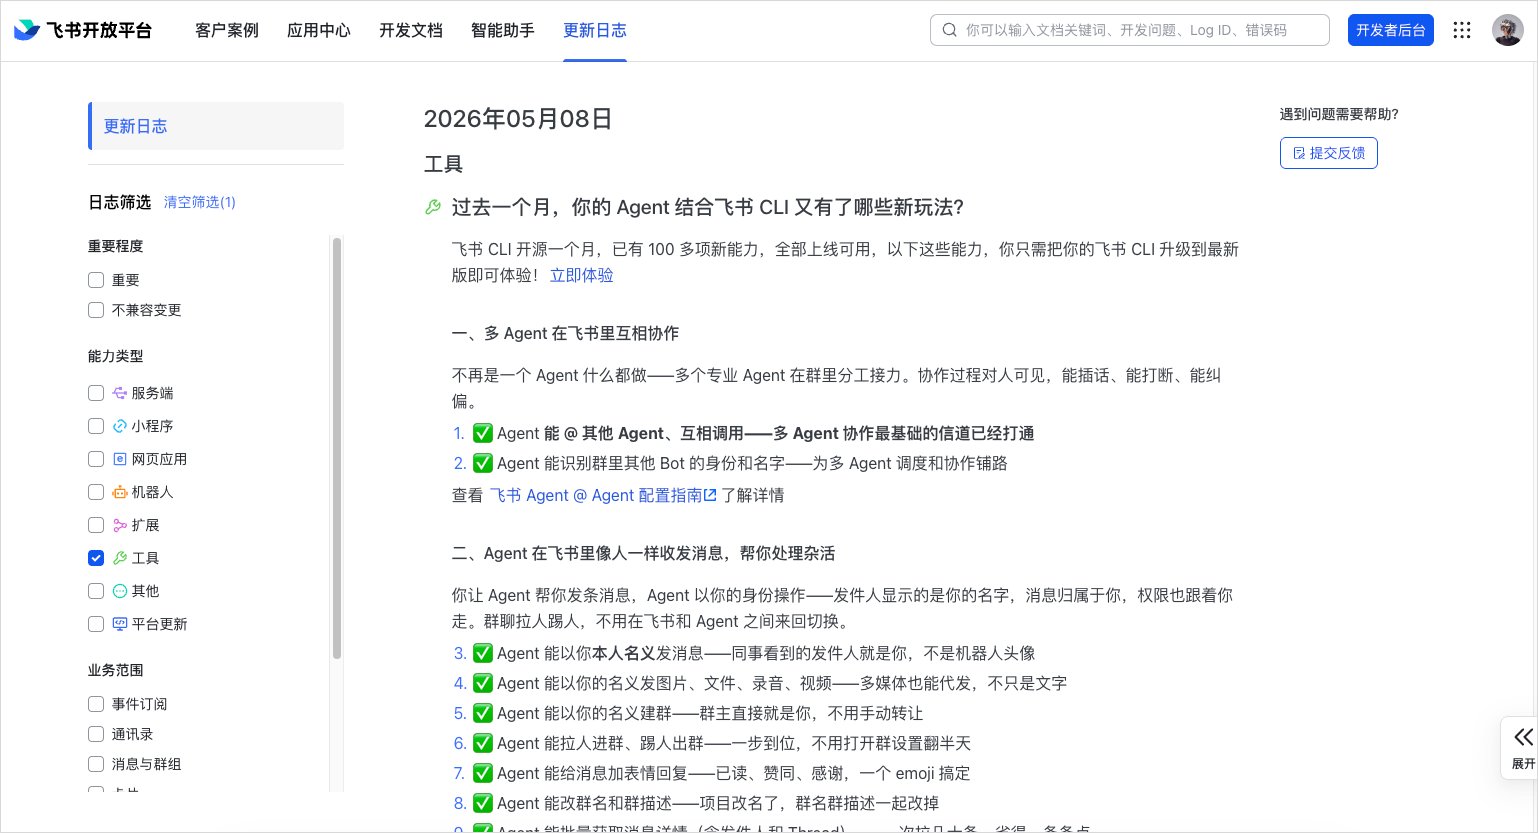This screenshot has height=833, width=1538.
Task: Click the 二、Agent 在飞书里像人一样收发消息 heading
Action: point(644,553)
